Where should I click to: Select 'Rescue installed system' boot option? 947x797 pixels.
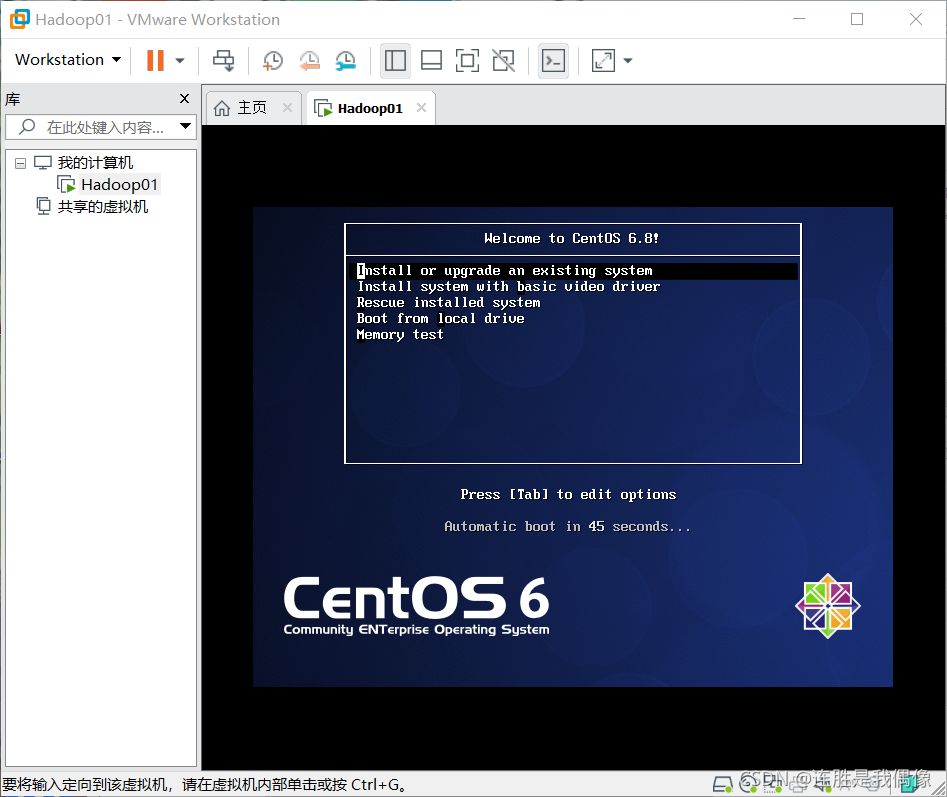pyautogui.click(x=448, y=302)
